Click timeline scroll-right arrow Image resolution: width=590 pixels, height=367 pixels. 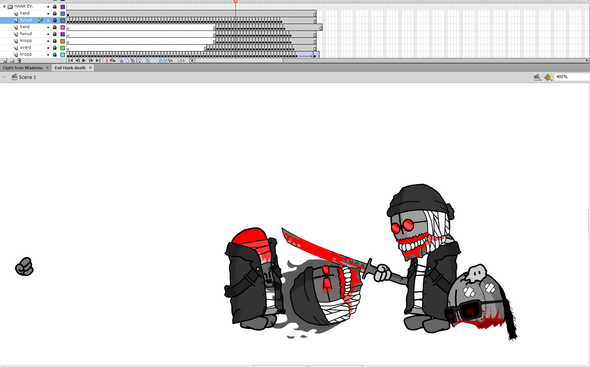tap(587, 60)
